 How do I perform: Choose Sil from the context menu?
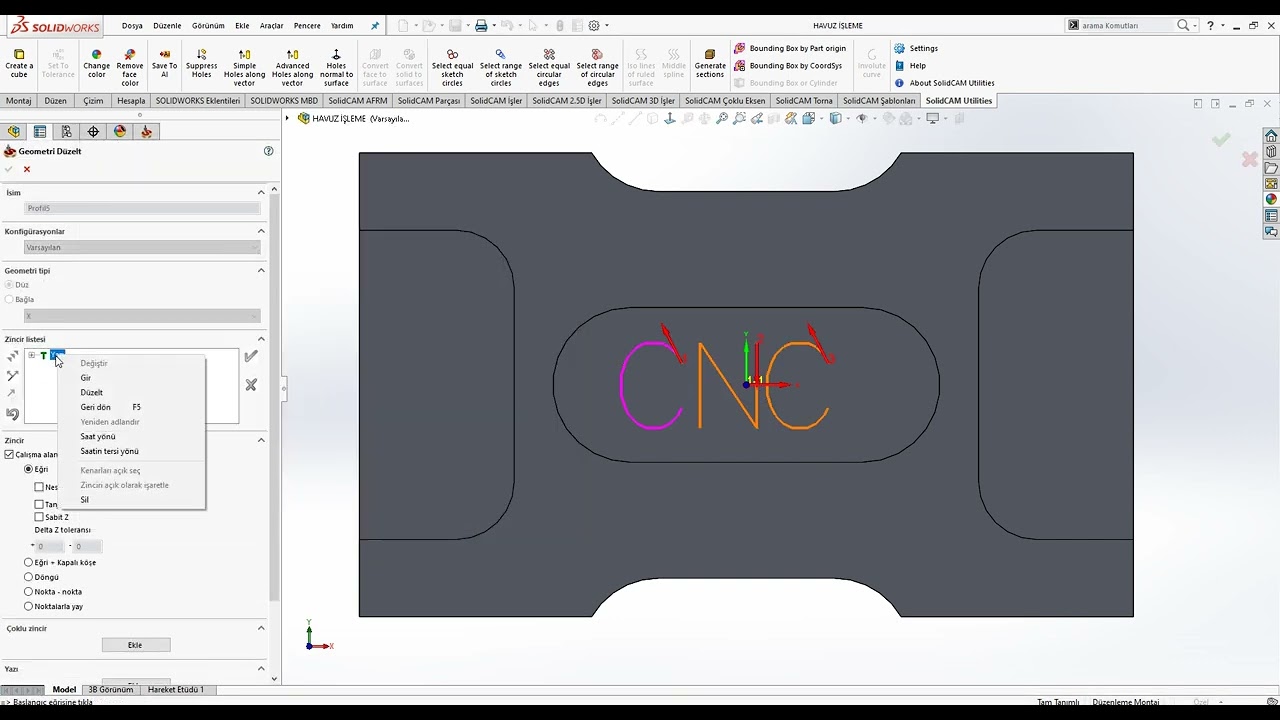click(85, 500)
